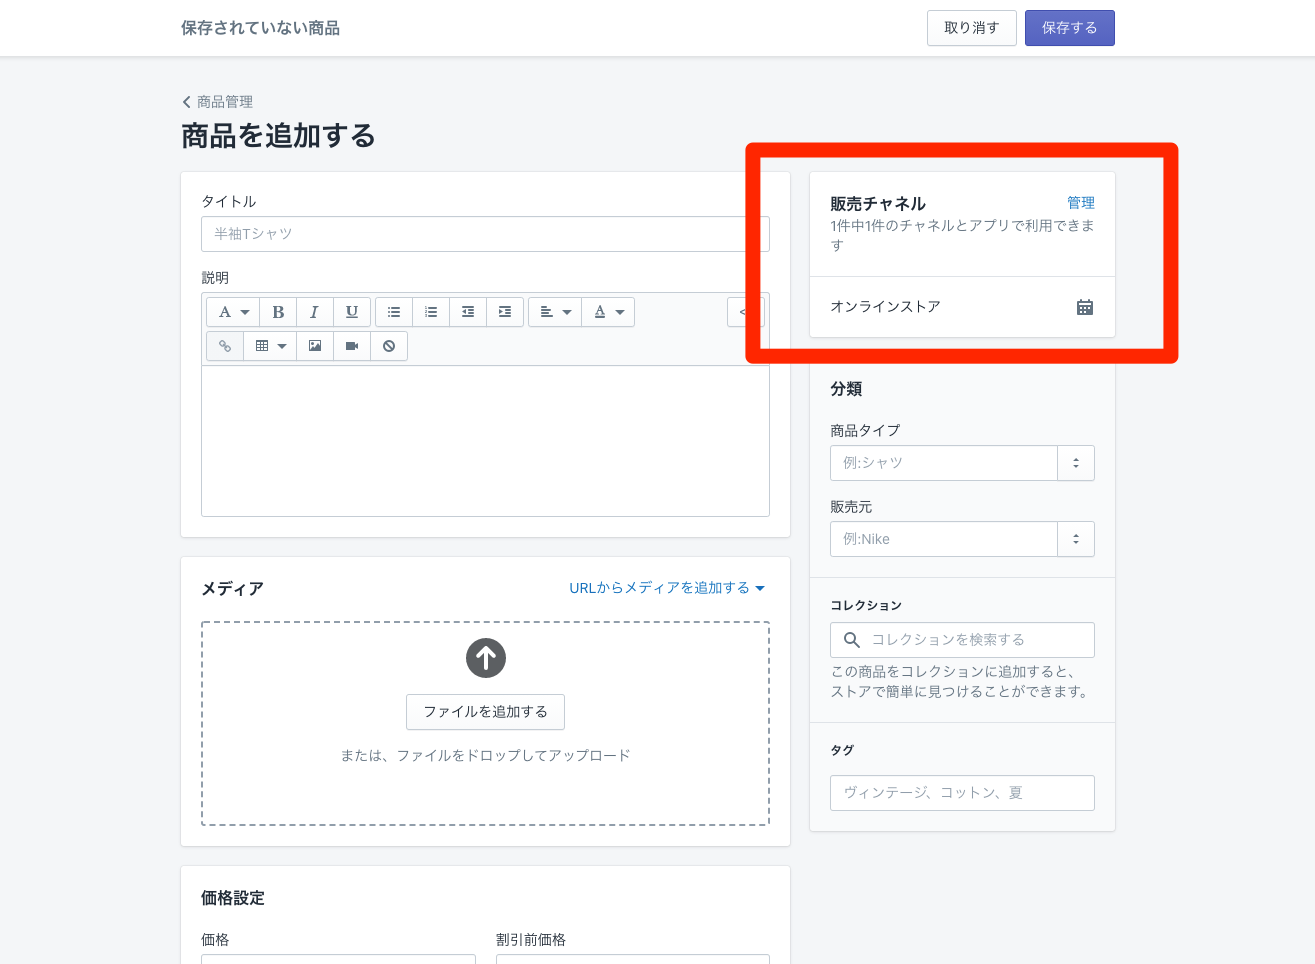The image size is (1315, 964).
Task: Apply italic formatting to the description
Action: (x=314, y=311)
